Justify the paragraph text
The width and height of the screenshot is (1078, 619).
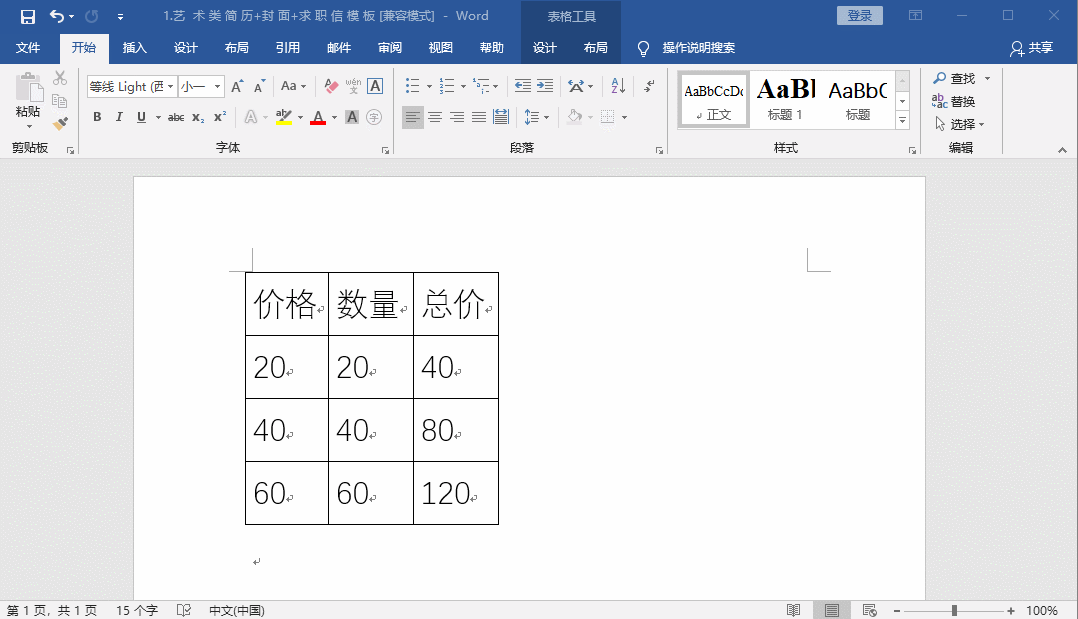(x=478, y=117)
